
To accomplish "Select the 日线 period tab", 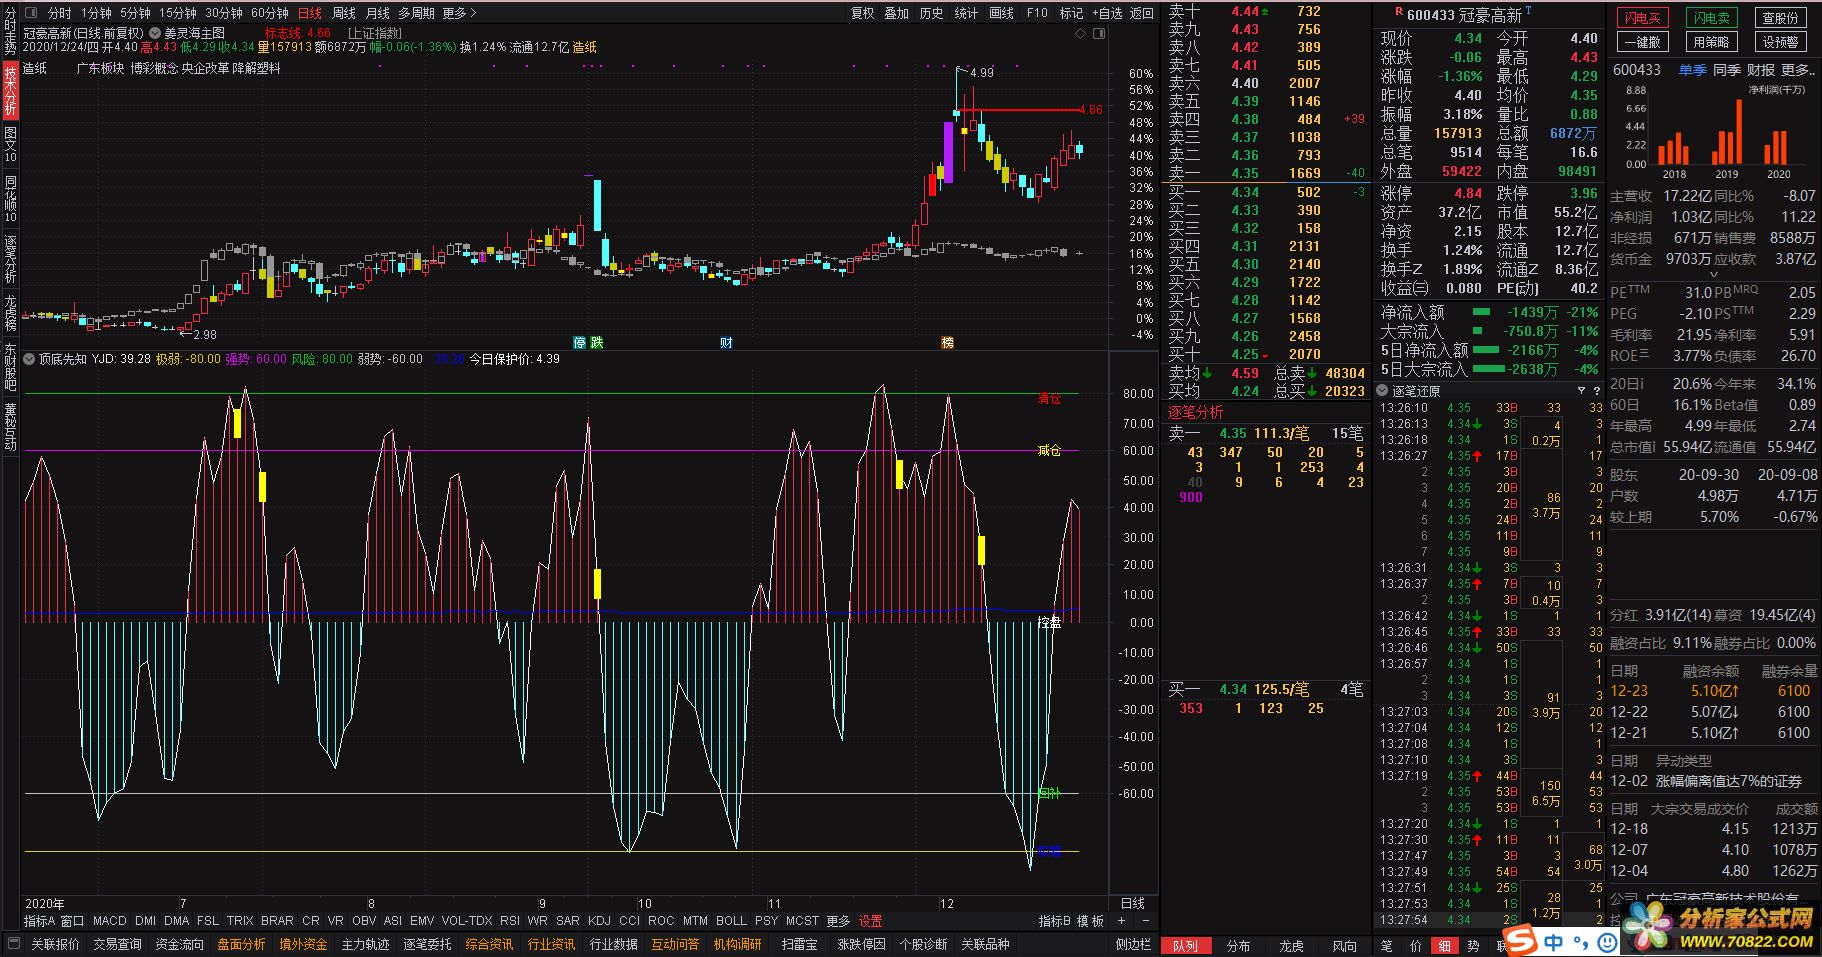I will point(310,13).
